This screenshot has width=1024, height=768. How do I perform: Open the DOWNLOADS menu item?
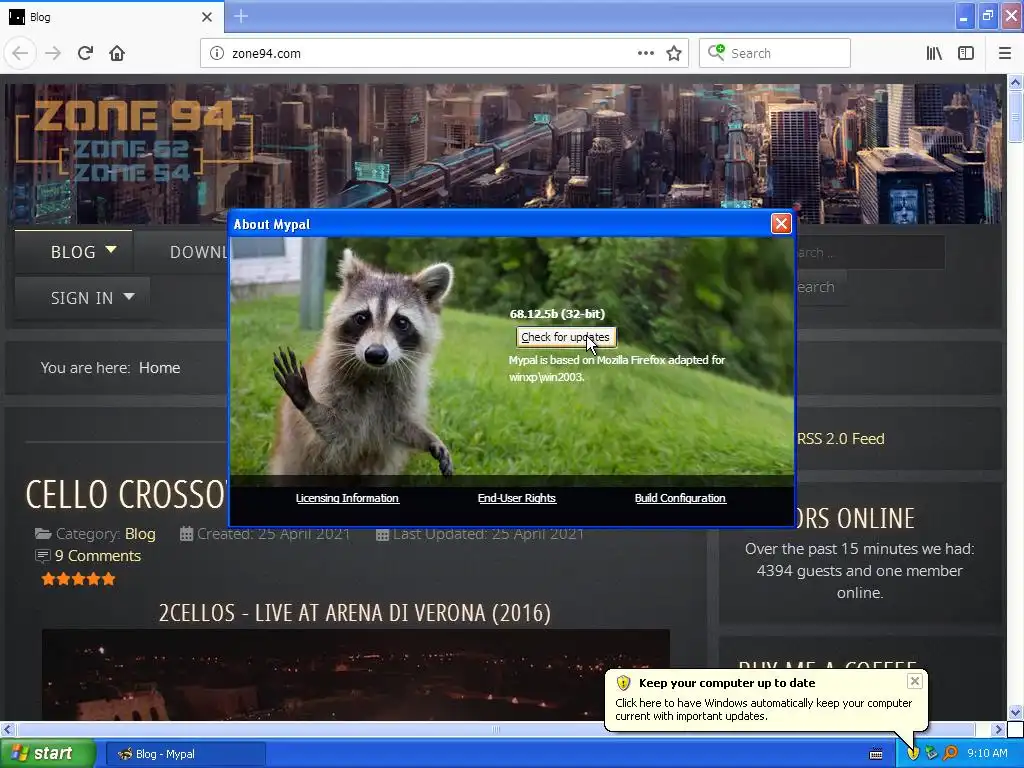198,251
